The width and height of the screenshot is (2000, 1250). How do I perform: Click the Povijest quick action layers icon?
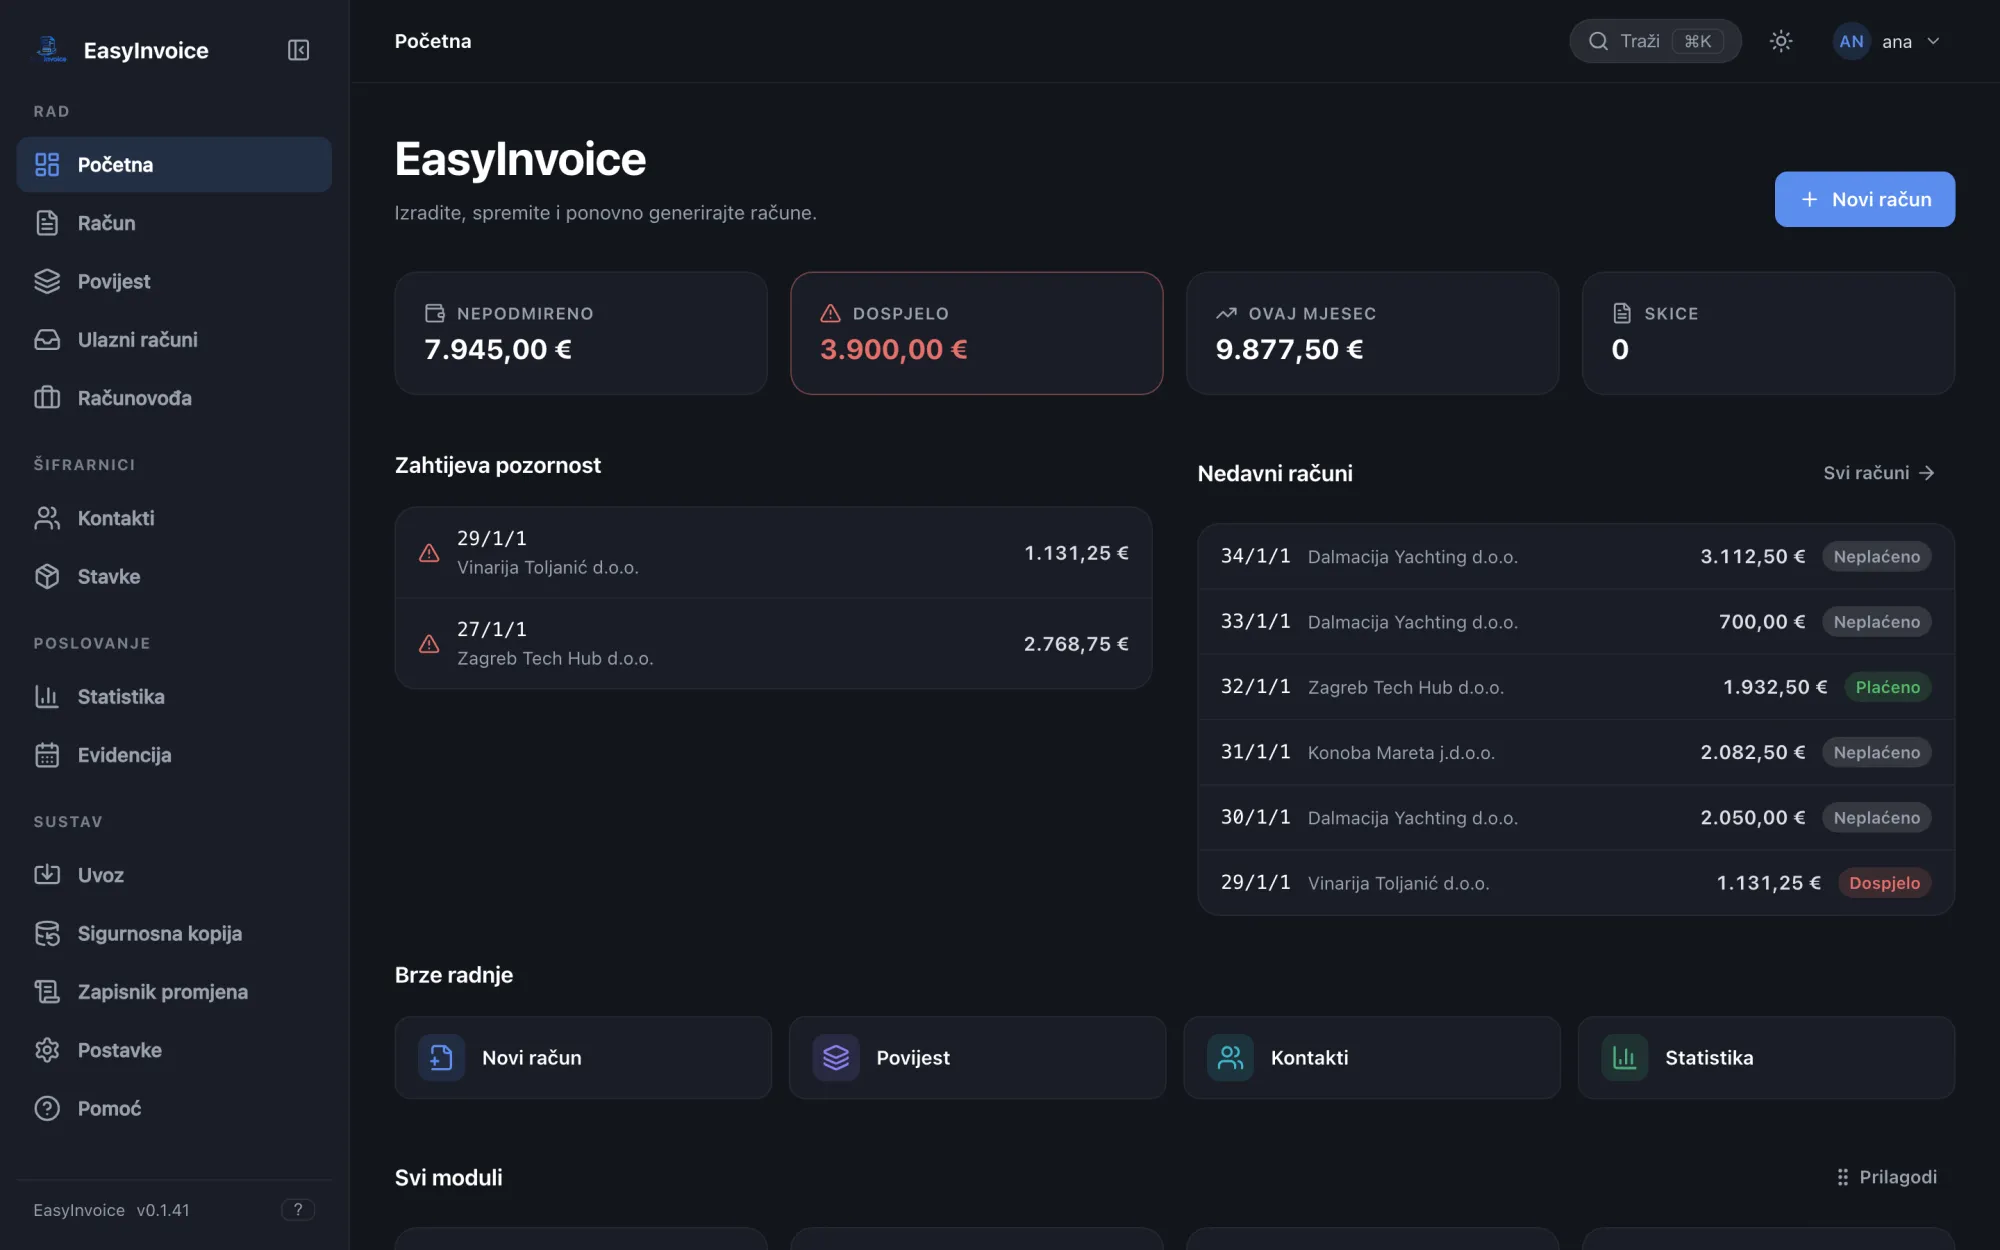coord(836,1058)
